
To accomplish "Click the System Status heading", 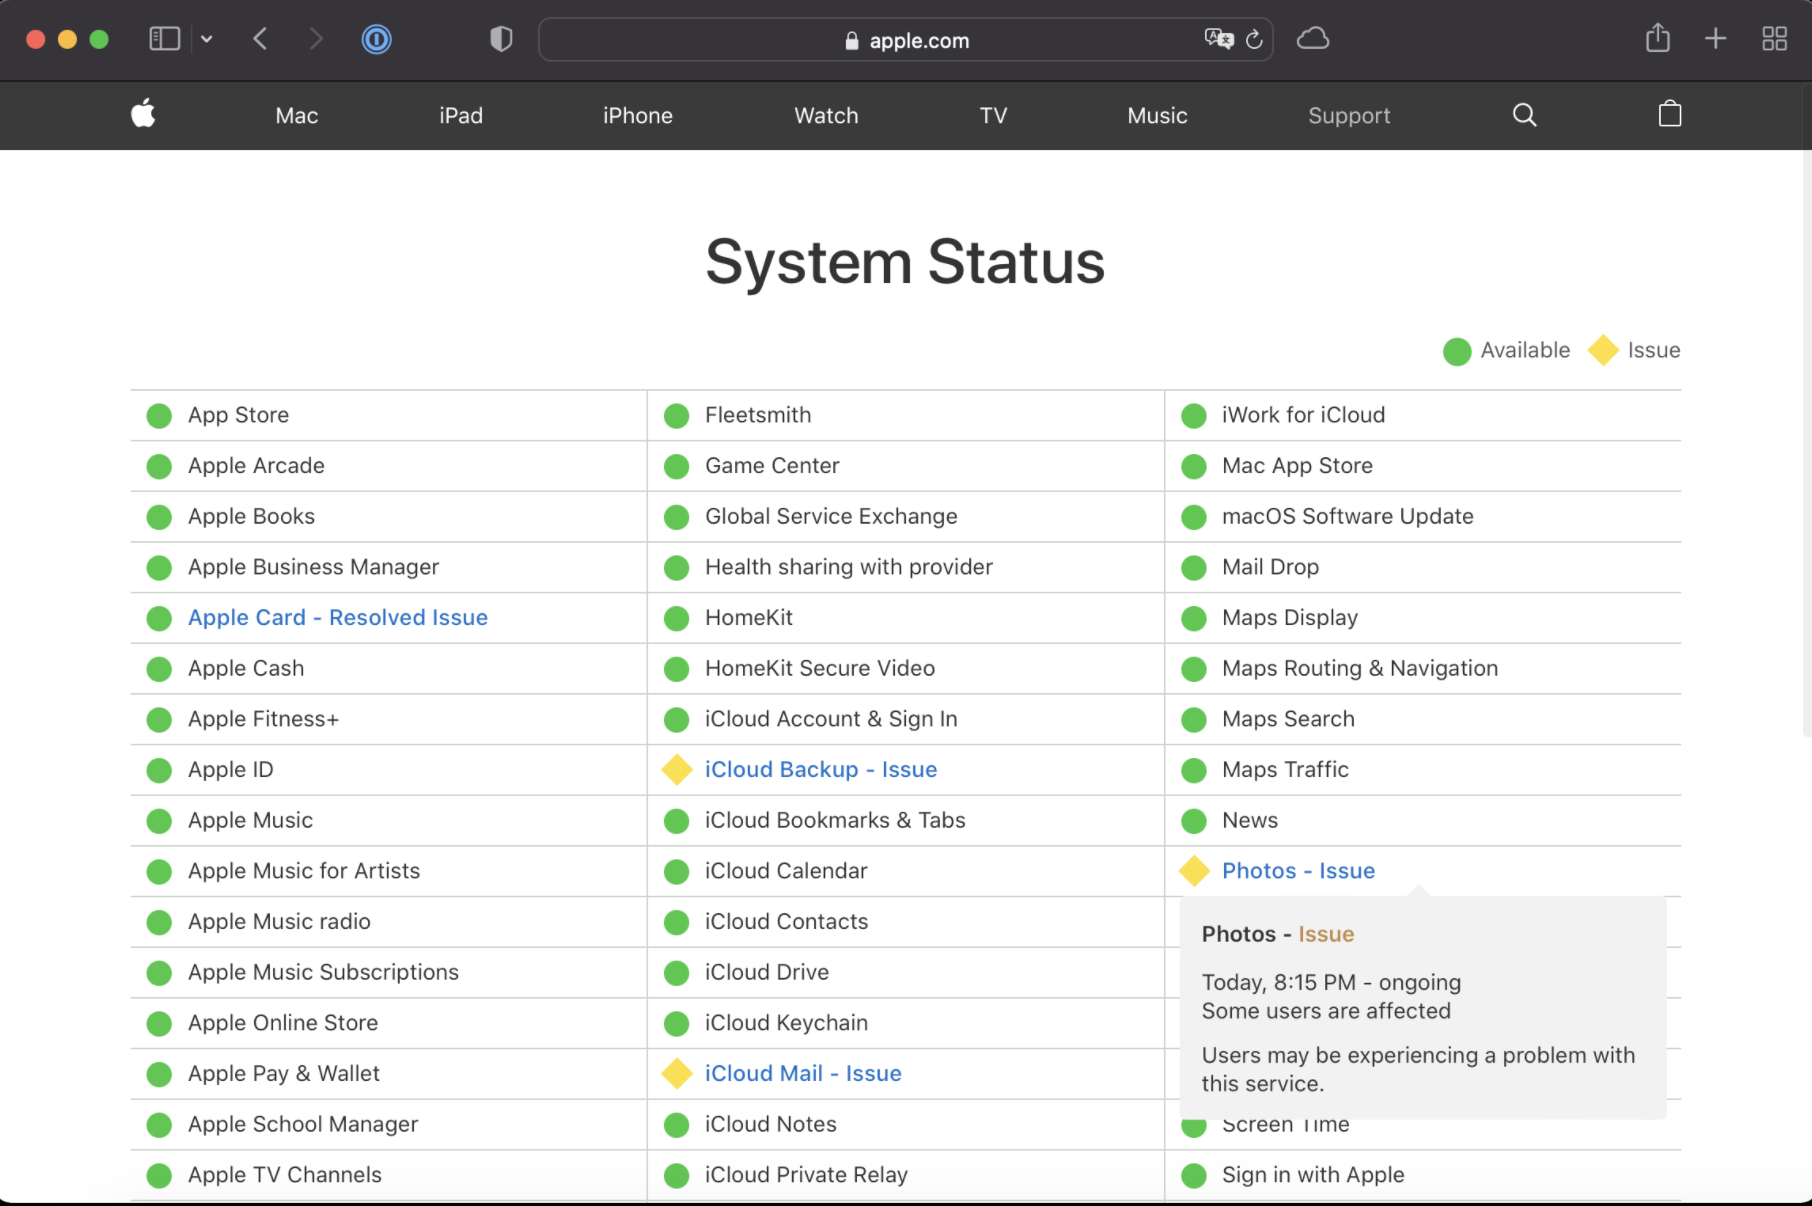I will [905, 262].
